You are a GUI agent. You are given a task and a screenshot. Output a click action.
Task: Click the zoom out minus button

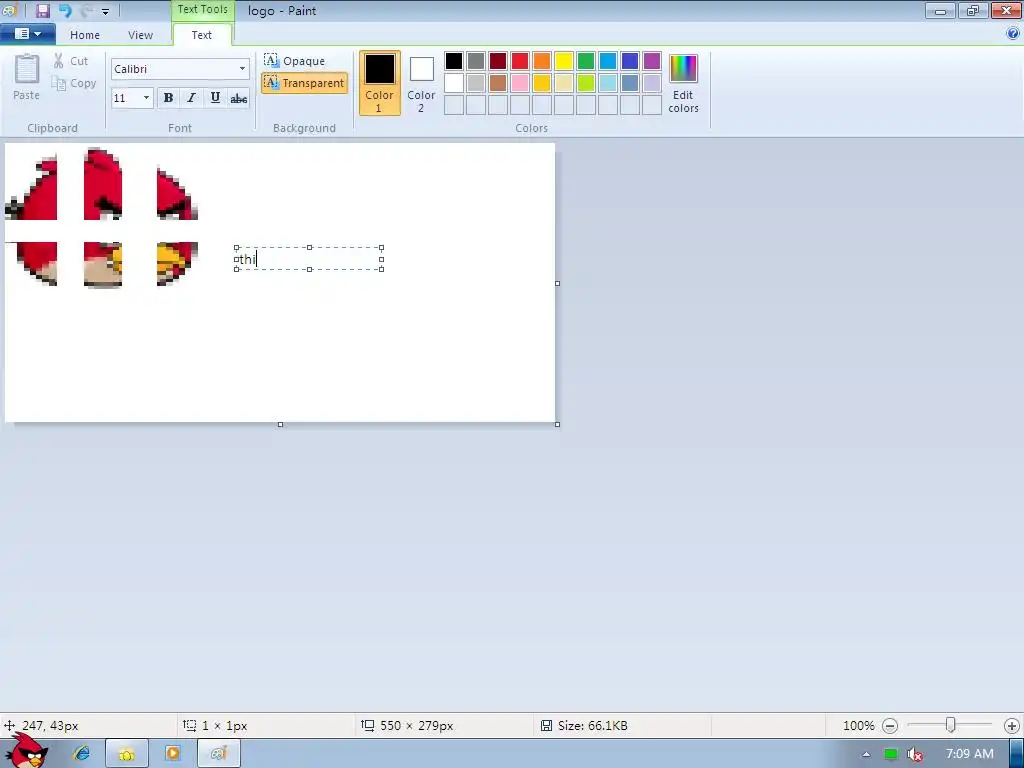coord(889,726)
